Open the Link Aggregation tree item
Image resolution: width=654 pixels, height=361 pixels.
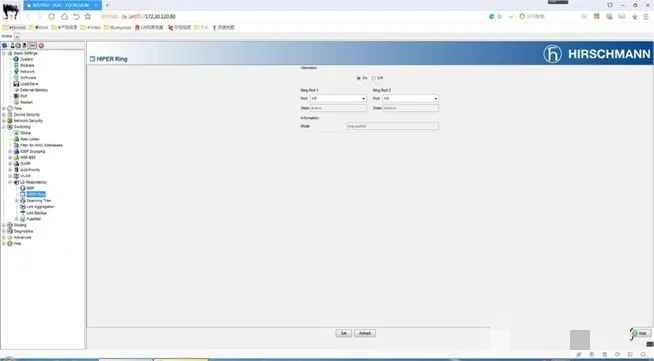tap(40, 207)
